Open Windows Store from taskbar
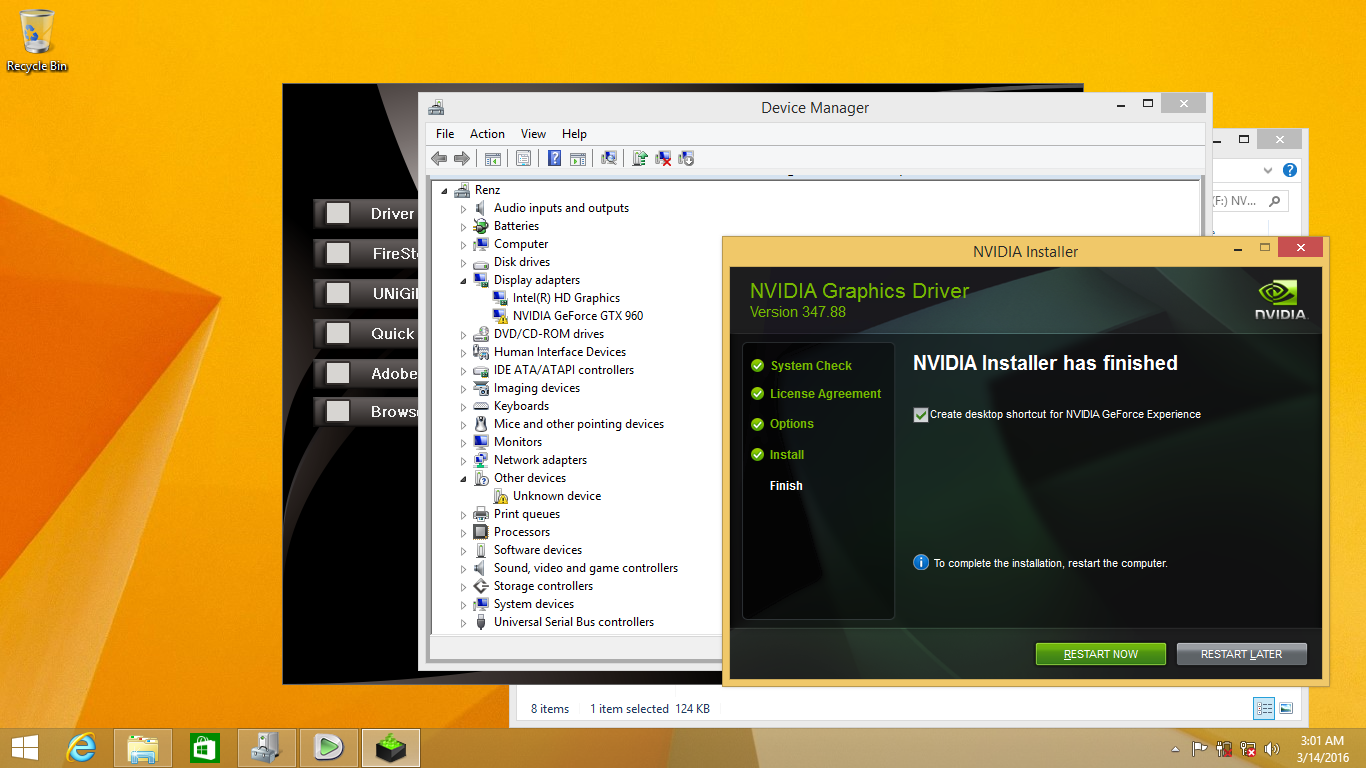Viewport: 1366px width, 768px height. point(205,747)
